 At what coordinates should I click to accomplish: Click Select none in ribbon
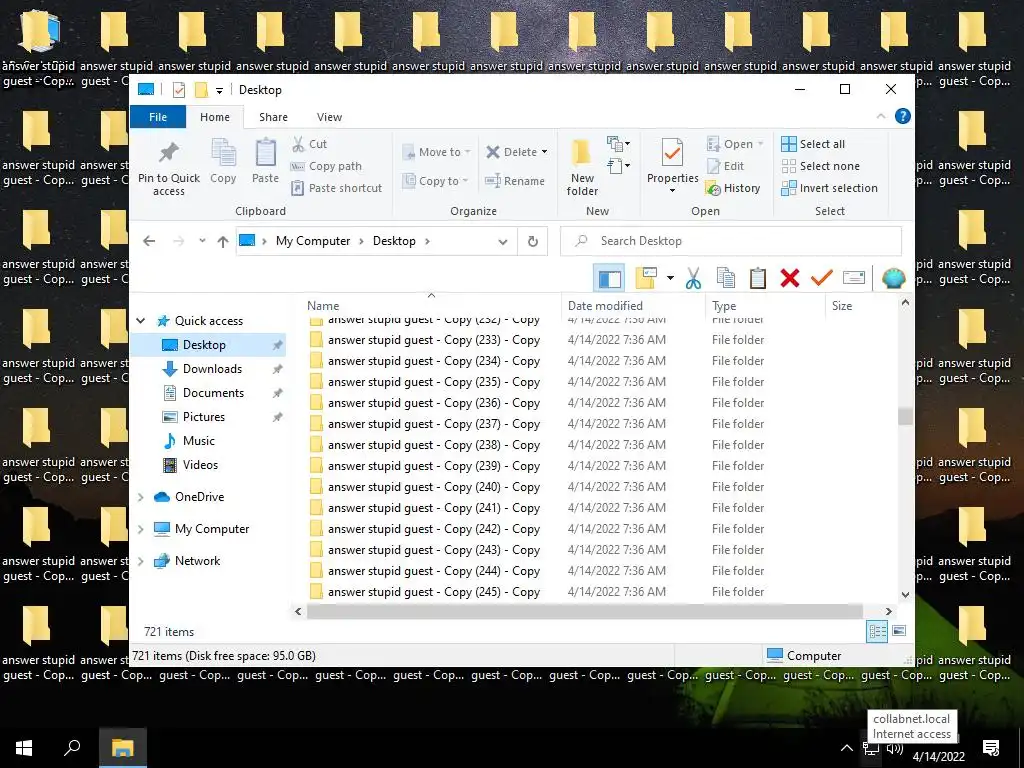[x=821, y=166]
